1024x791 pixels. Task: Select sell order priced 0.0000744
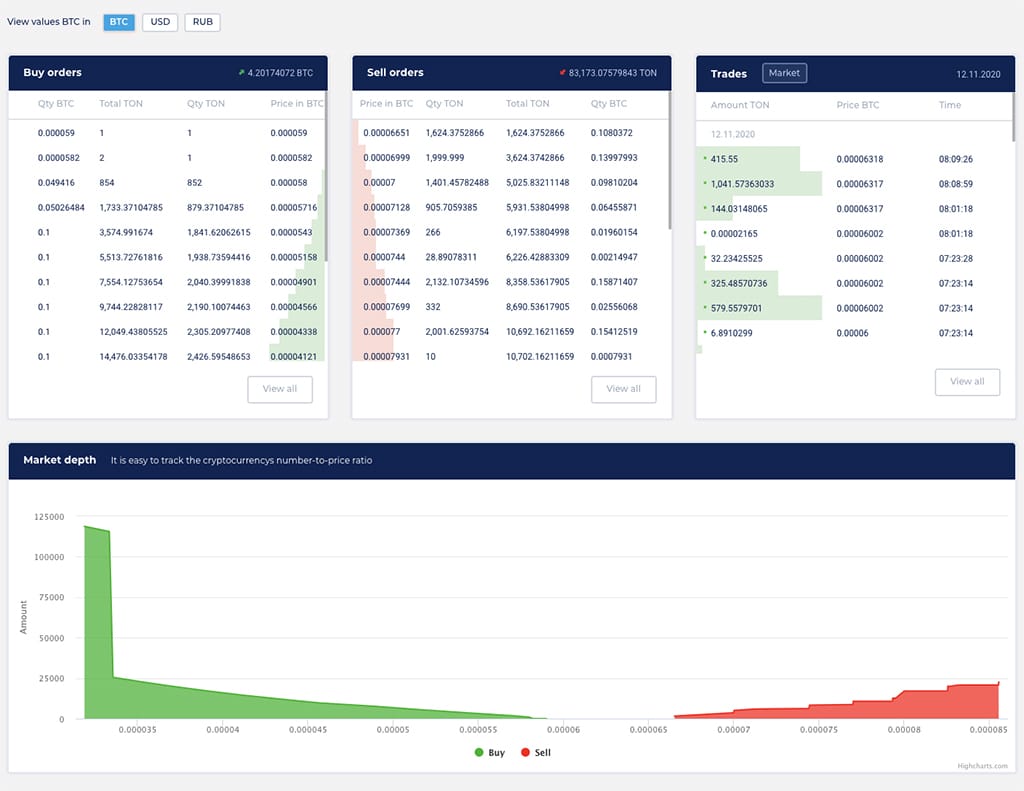[510, 257]
